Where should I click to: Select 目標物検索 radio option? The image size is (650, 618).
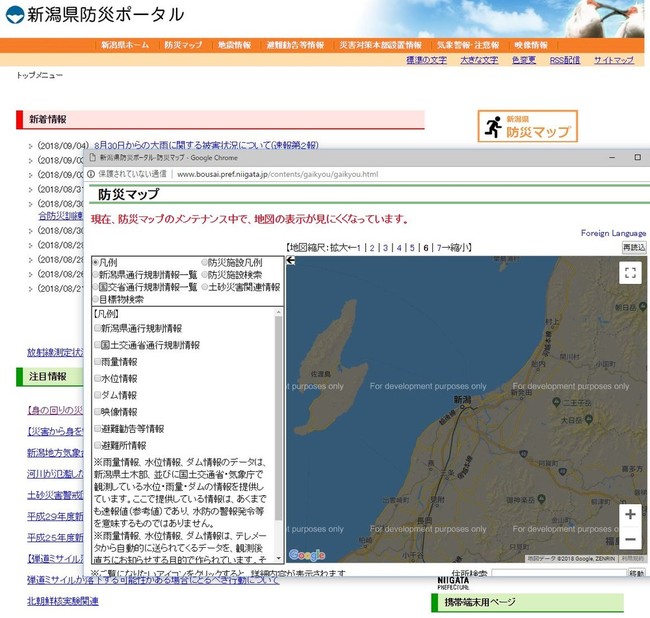pos(96,299)
